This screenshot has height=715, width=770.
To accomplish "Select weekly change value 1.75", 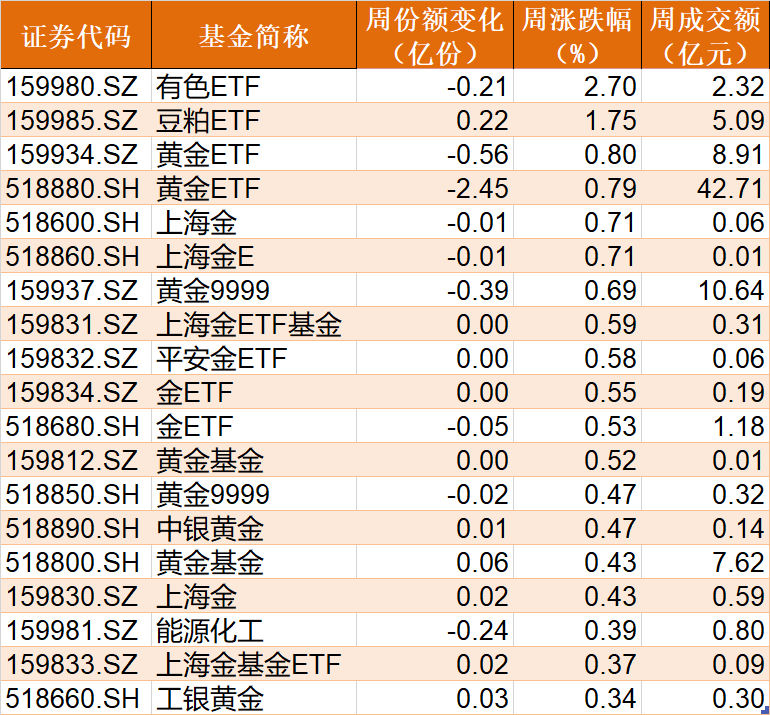I will pos(610,120).
